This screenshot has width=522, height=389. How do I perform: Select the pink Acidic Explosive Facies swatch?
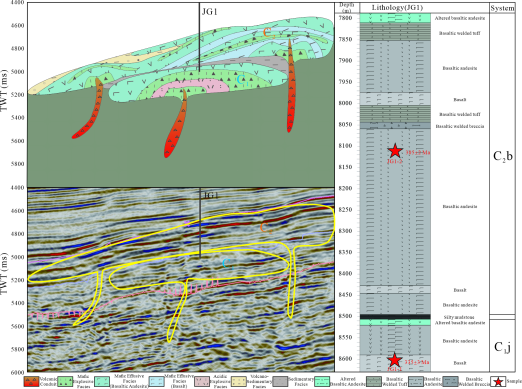(203, 382)
